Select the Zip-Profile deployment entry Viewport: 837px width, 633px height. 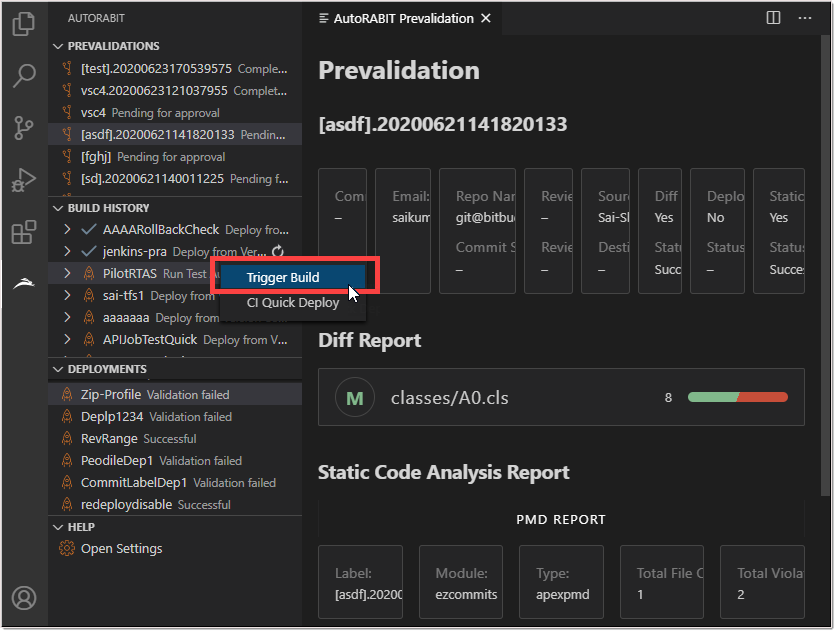108,395
